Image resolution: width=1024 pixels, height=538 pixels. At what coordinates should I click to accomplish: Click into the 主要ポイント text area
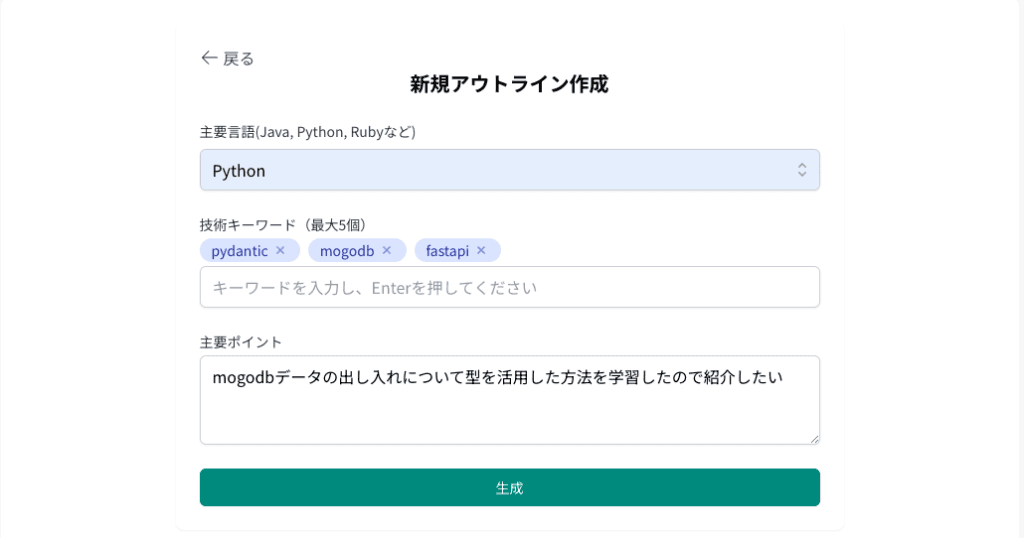tap(509, 410)
